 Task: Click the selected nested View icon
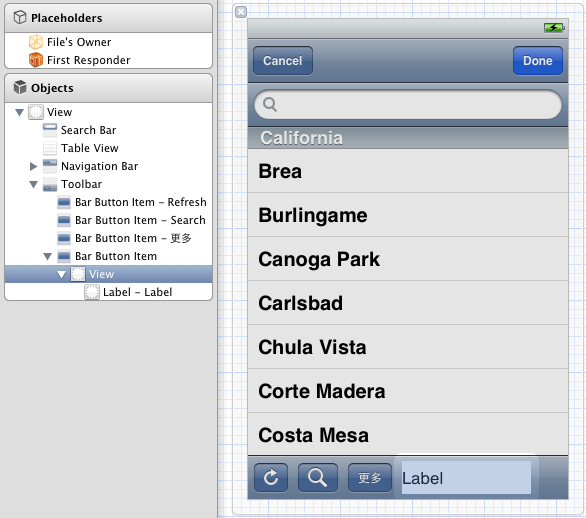(78, 274)
